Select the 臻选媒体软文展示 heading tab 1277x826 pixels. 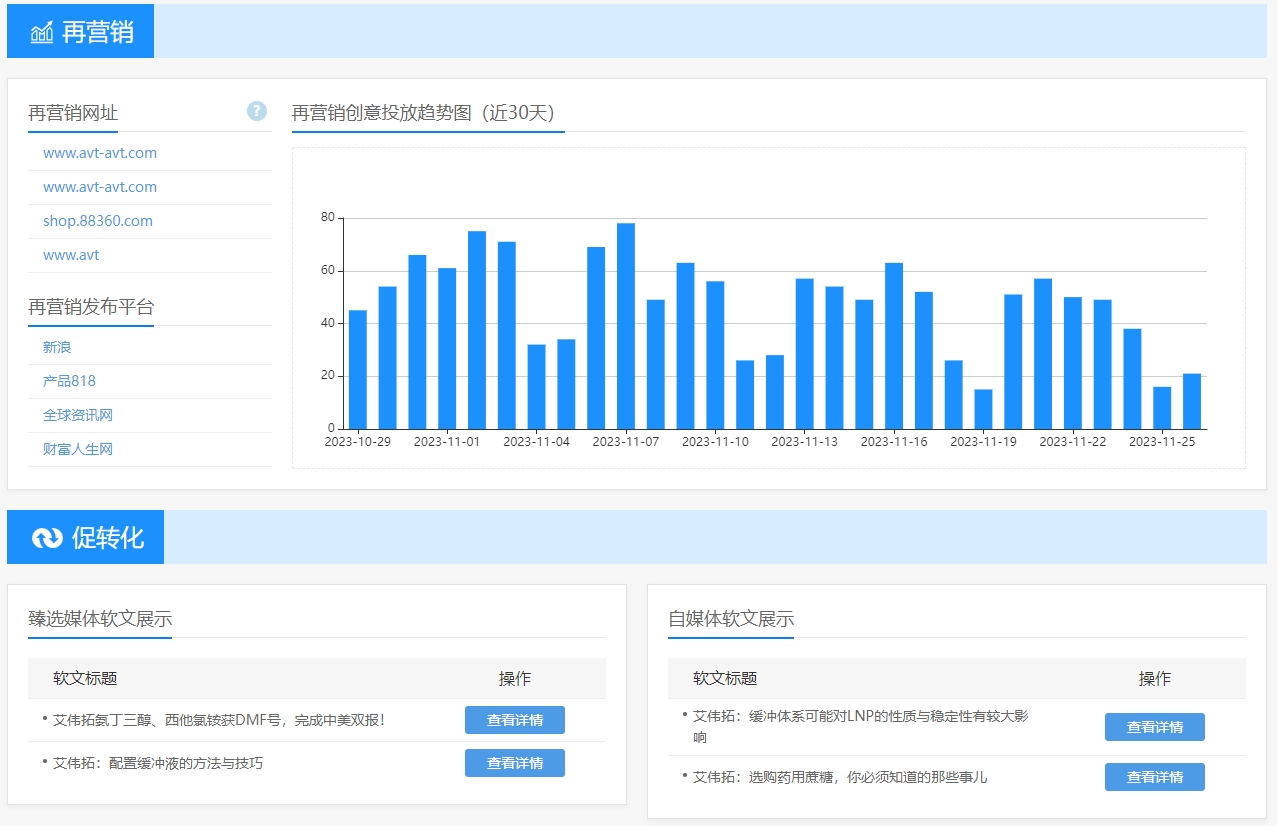tap(100, 619)
